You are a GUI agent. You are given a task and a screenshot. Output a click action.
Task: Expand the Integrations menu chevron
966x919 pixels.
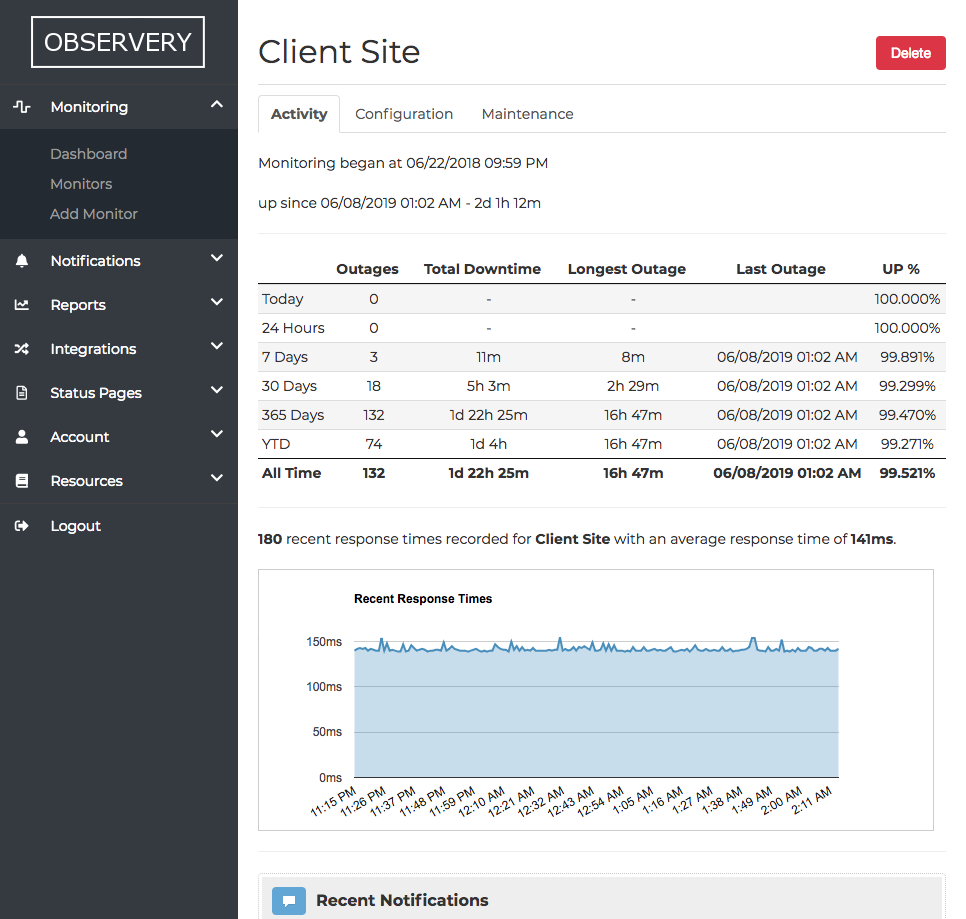click(x=217, y=346)
